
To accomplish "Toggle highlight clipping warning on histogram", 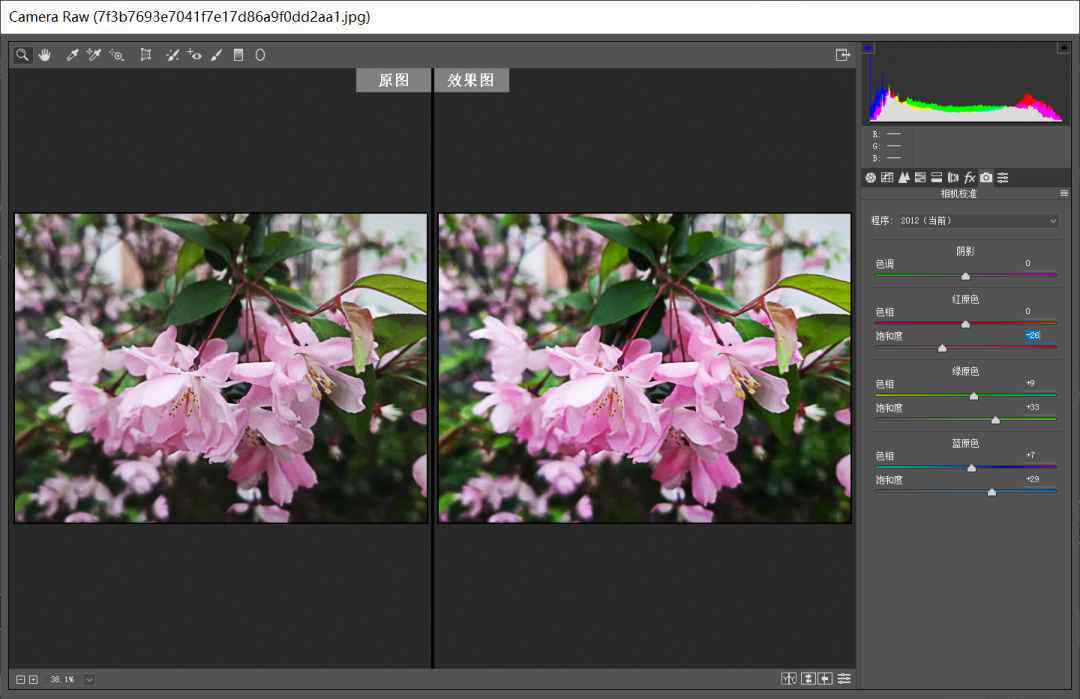I will (x=1063, y=48).
